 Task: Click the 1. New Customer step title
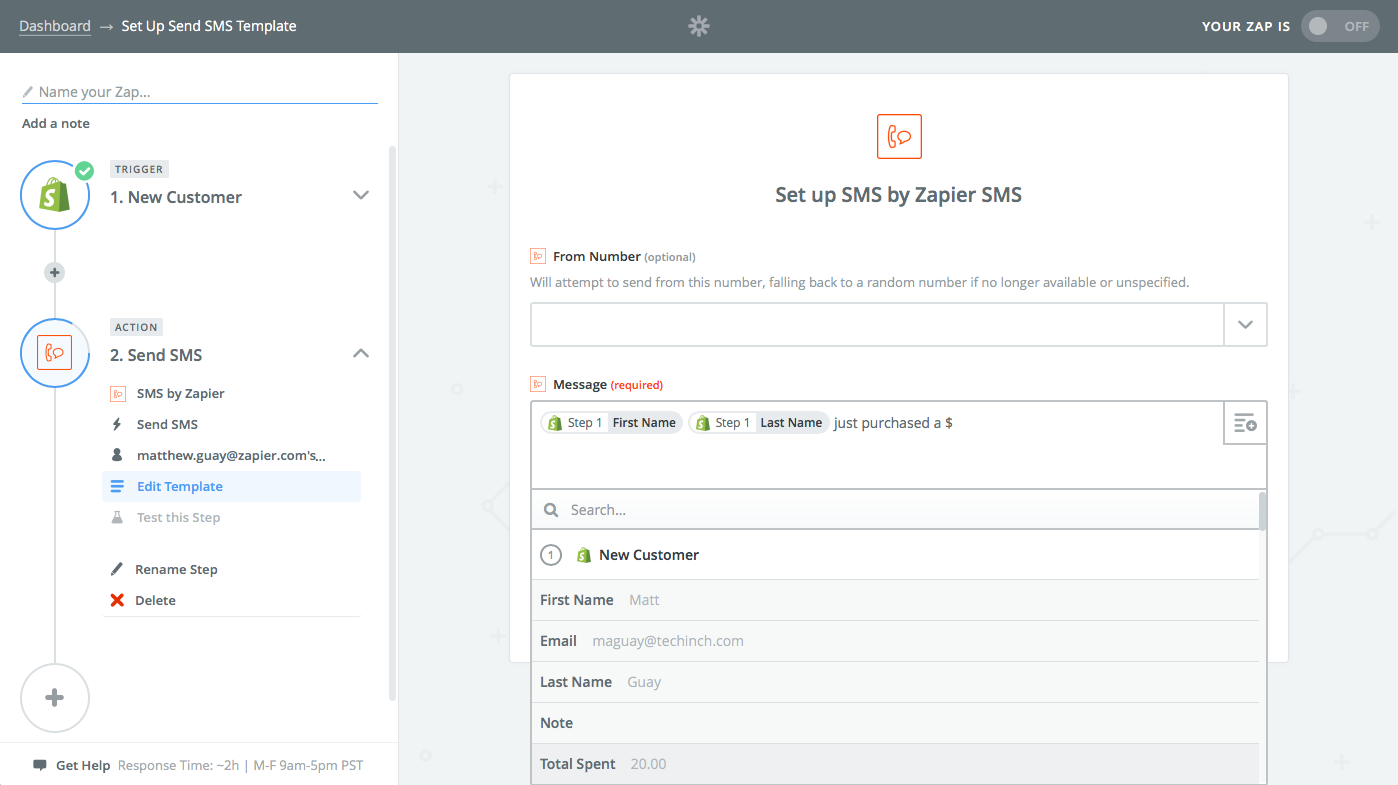coord(176,198)
